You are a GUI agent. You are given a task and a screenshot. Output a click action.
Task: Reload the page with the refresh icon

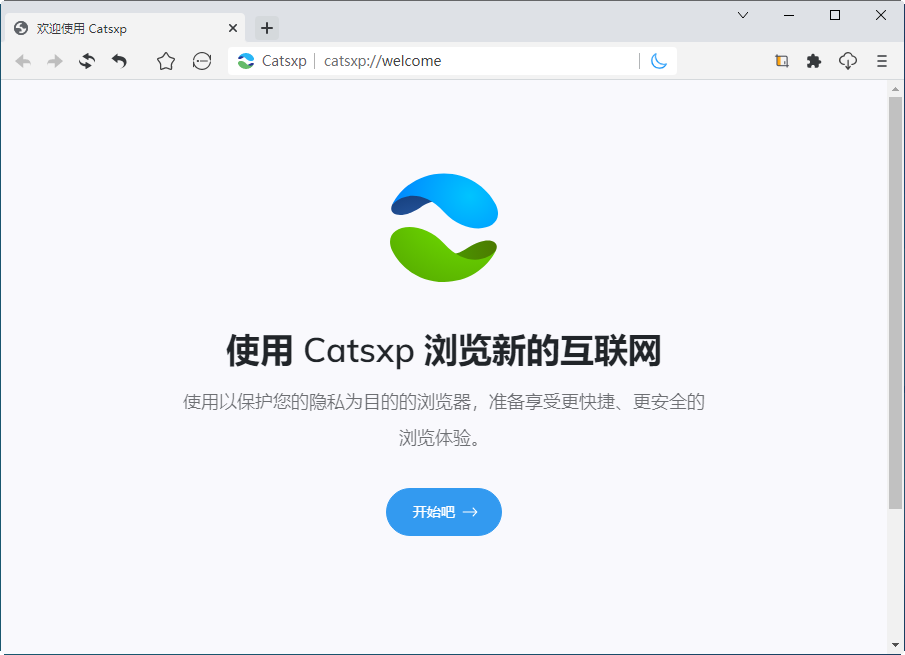point(87,61)
